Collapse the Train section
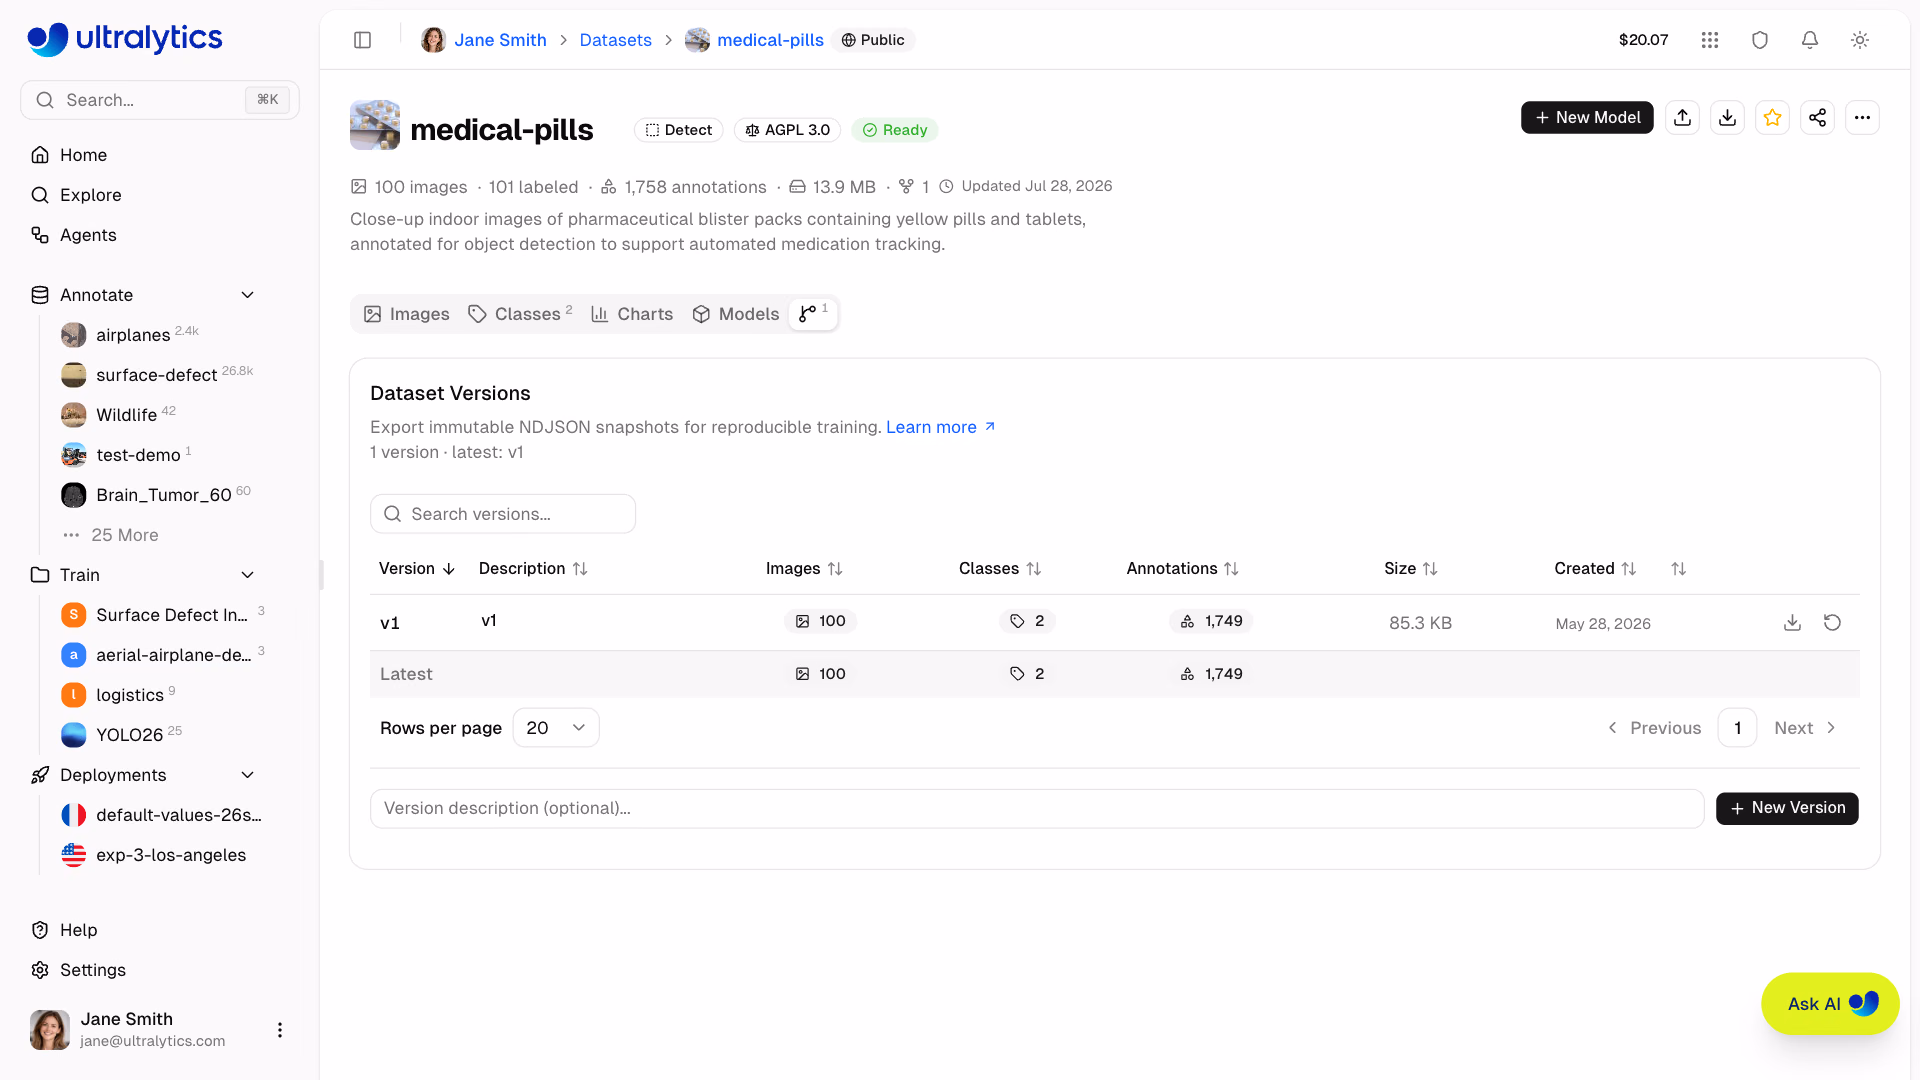 coord(248,575)
